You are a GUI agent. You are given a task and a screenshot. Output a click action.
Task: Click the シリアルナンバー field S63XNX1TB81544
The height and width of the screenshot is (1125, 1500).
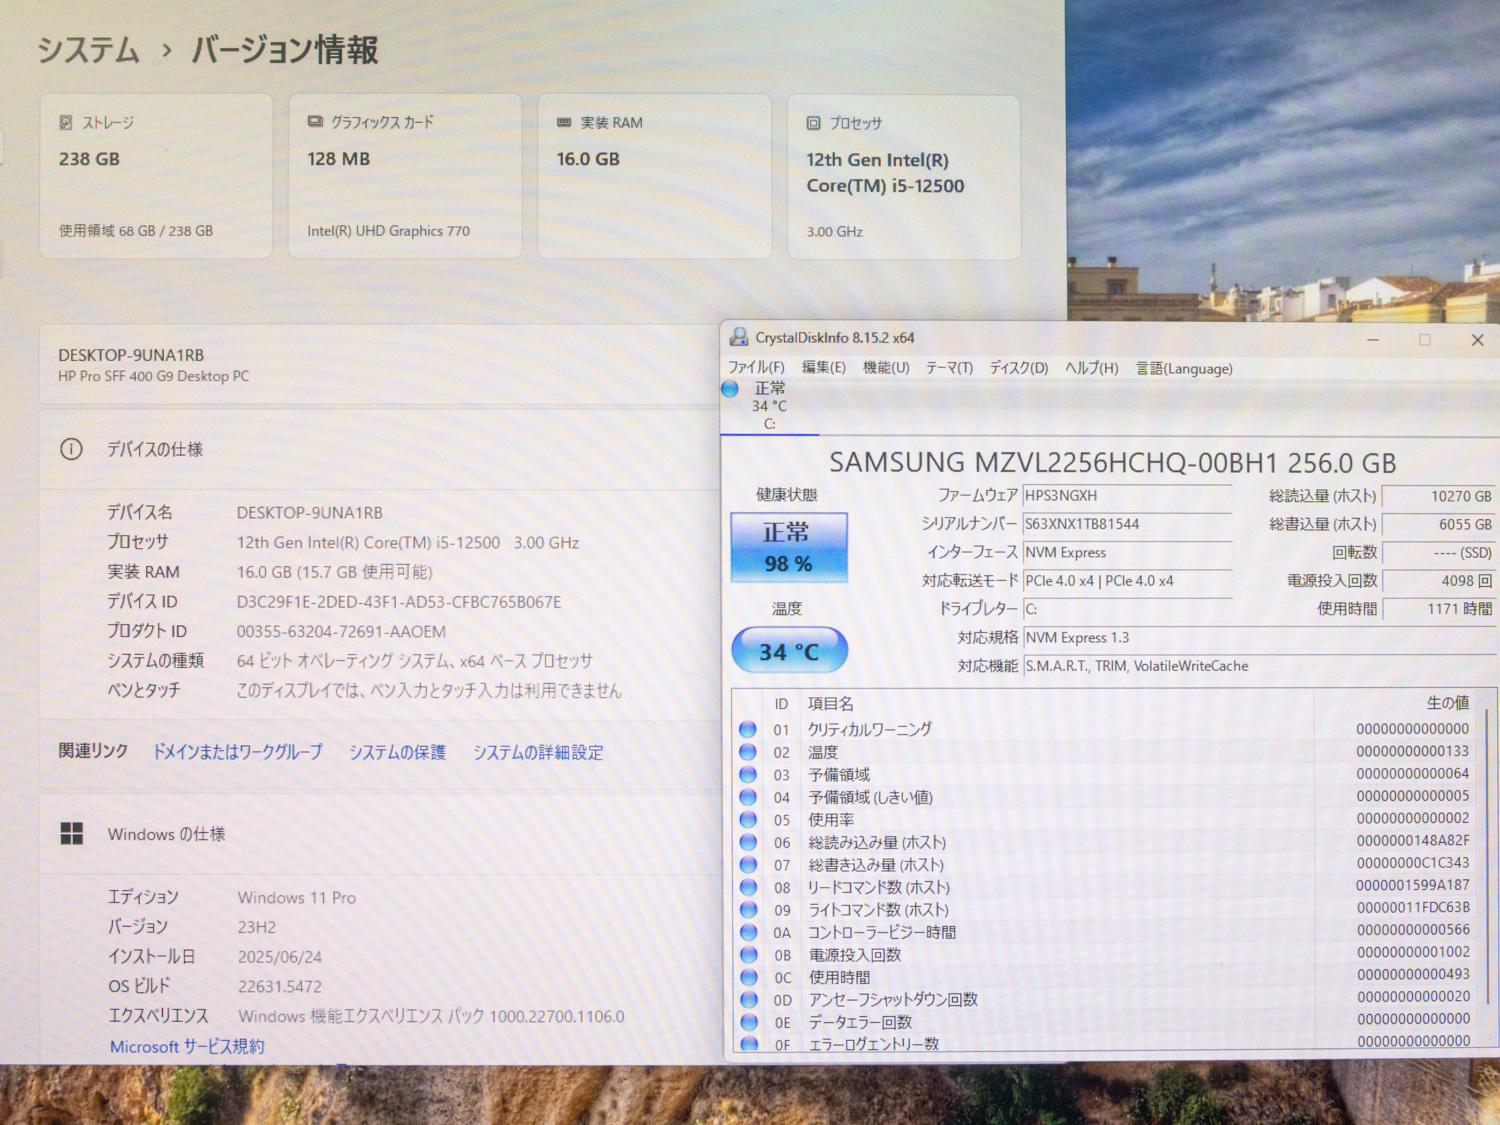tap(1127, 524)
